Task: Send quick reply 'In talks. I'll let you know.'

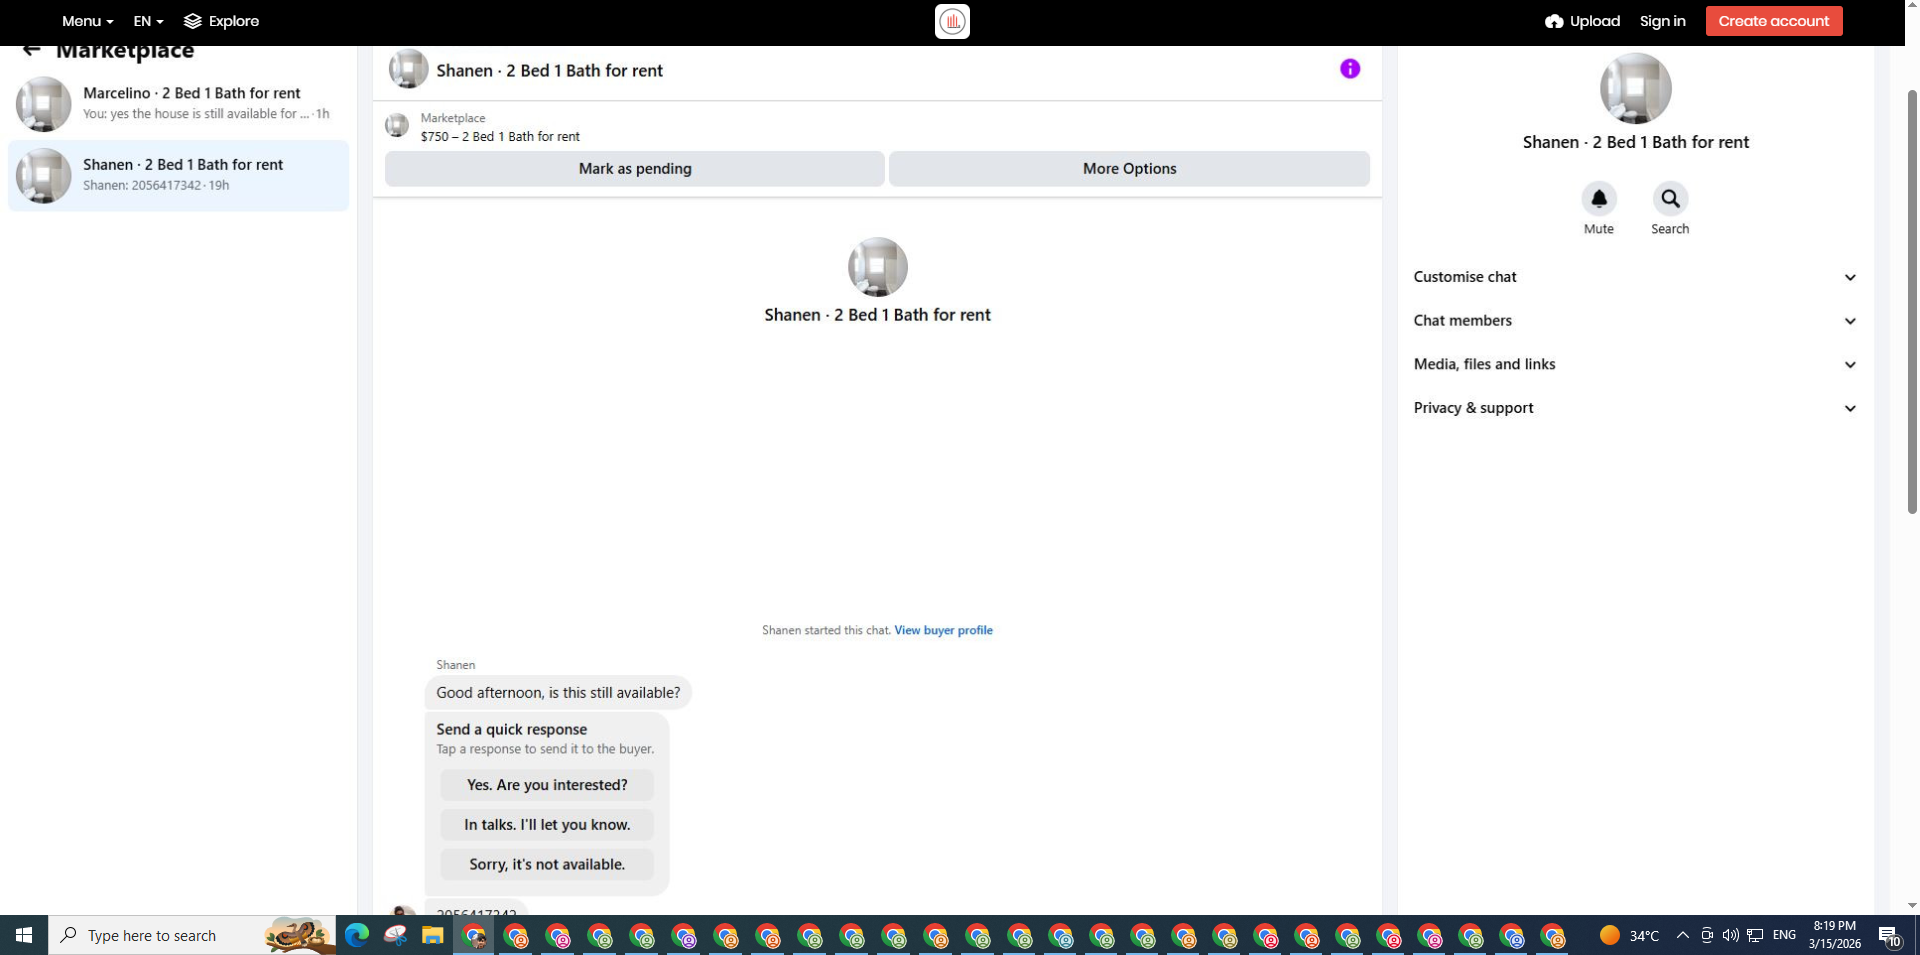Action: (x=547, y=825)
